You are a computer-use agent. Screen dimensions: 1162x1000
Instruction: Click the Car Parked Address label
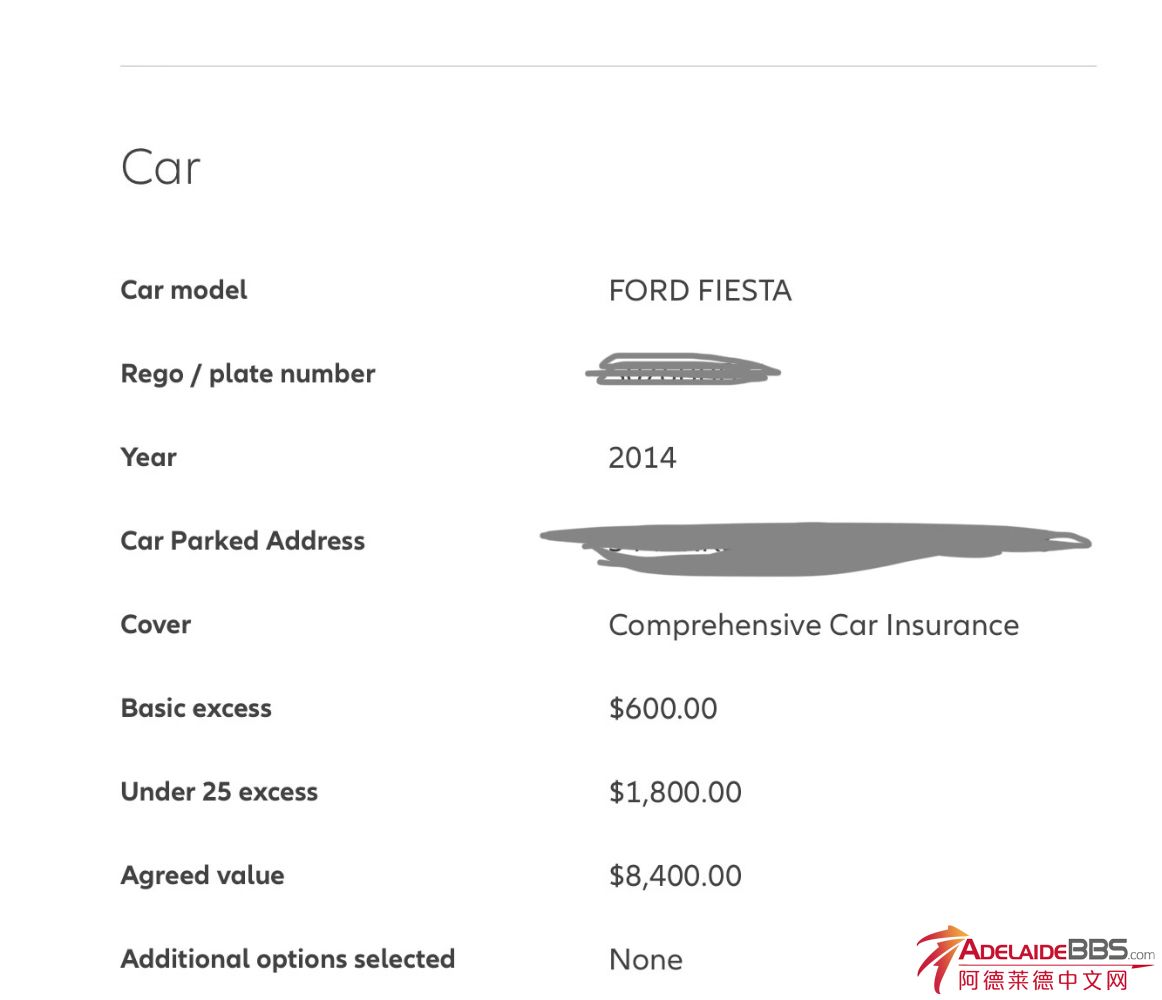(242, 541)
